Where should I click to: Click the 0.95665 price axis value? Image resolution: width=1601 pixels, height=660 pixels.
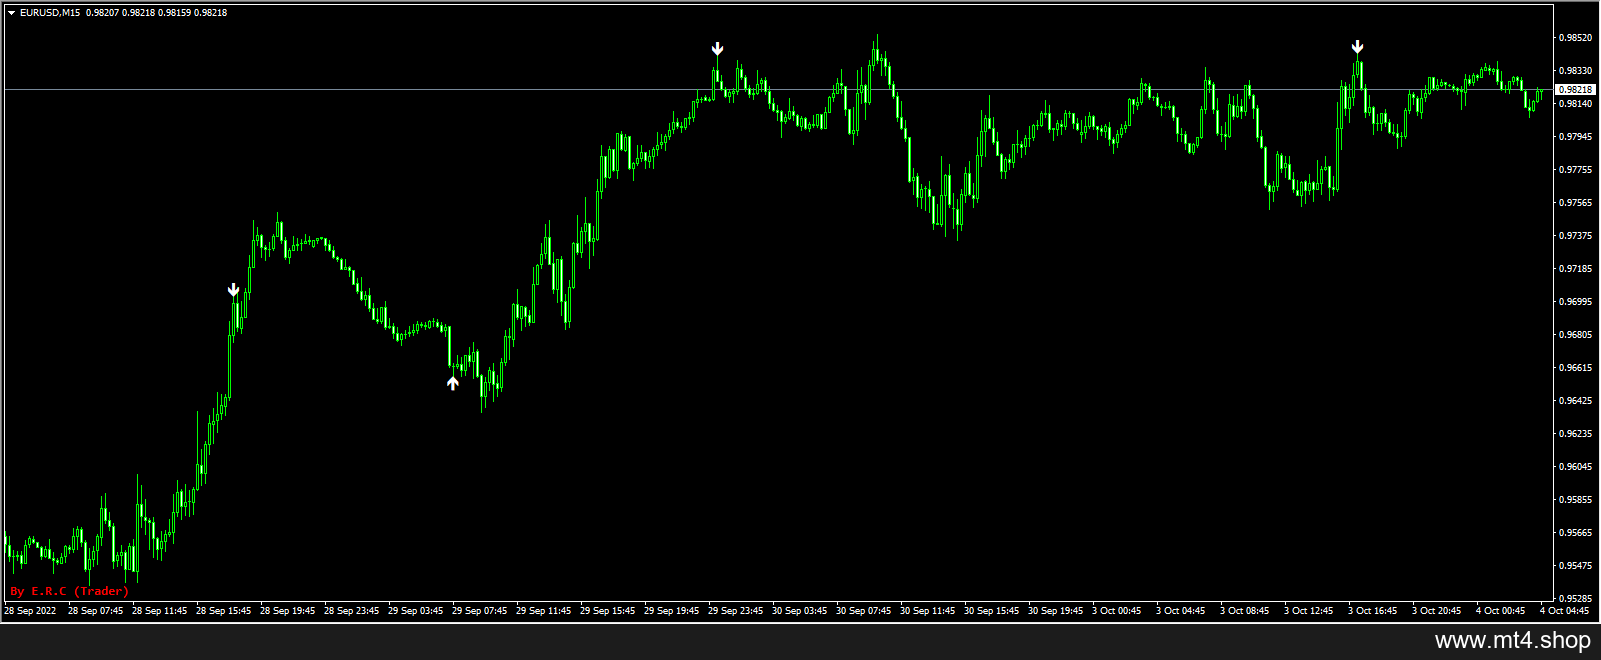[1576, 533]
